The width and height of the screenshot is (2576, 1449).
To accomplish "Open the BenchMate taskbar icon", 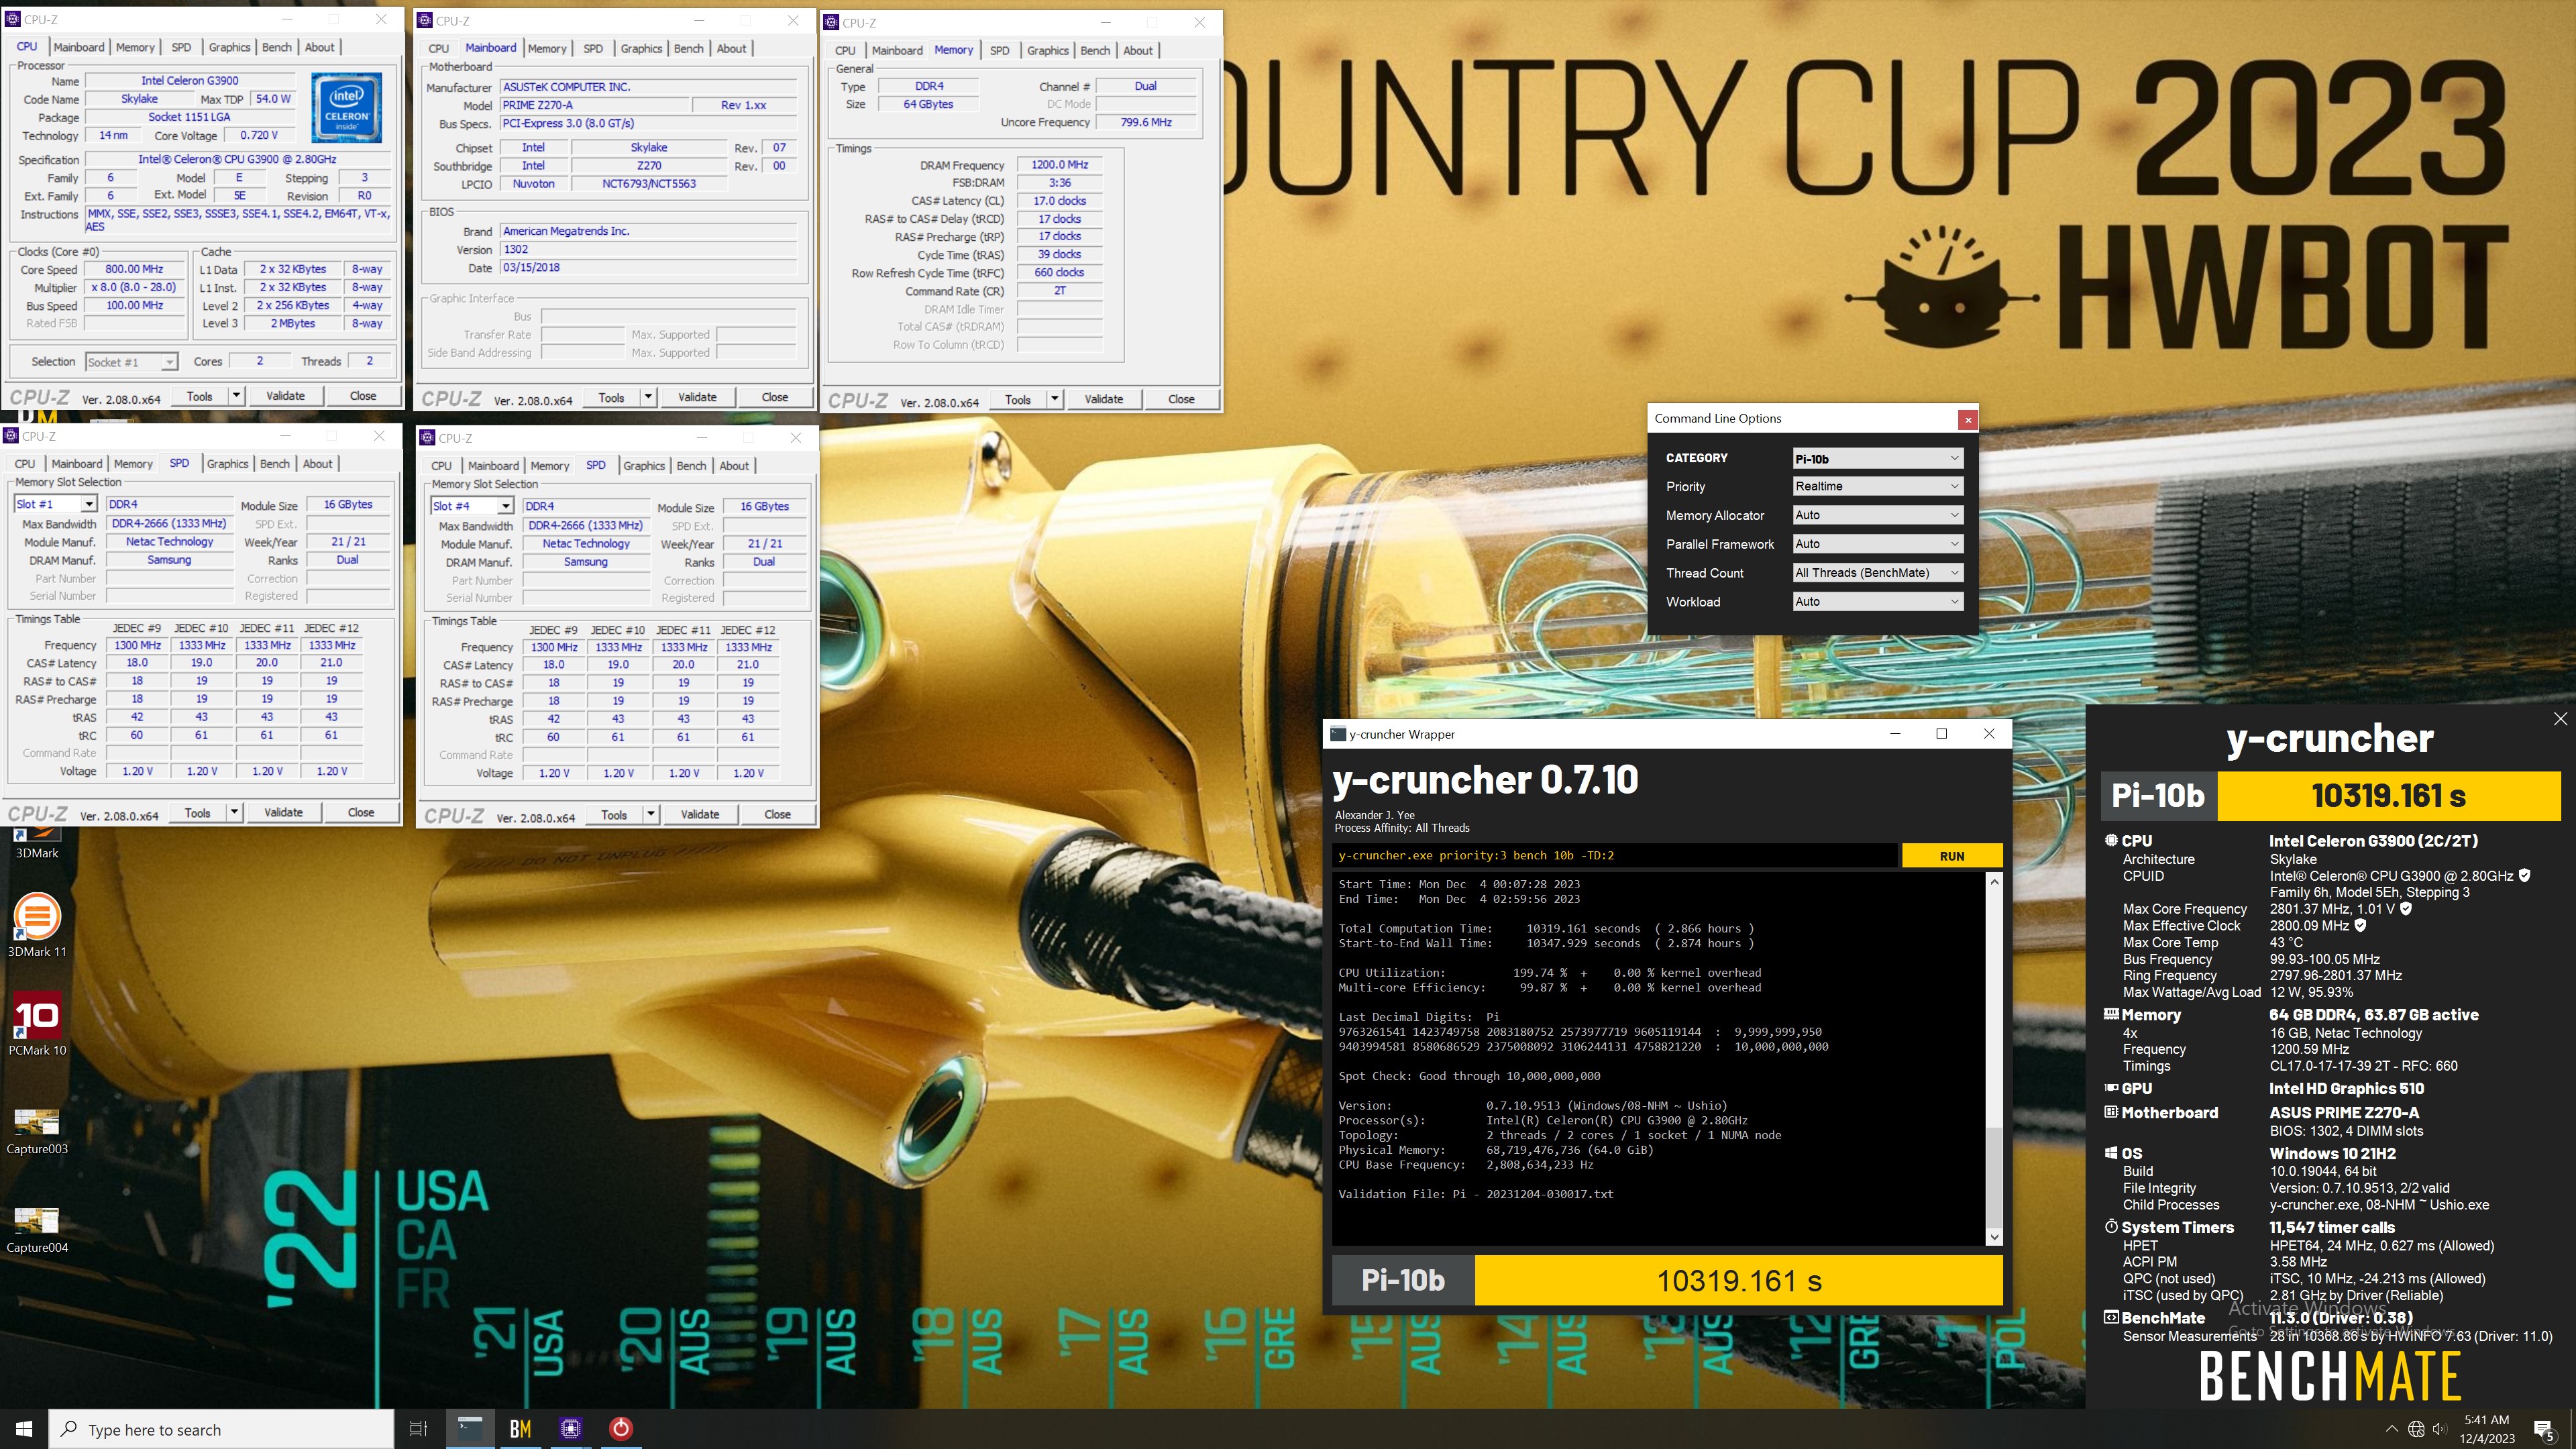I will (x=520, y=1429).
